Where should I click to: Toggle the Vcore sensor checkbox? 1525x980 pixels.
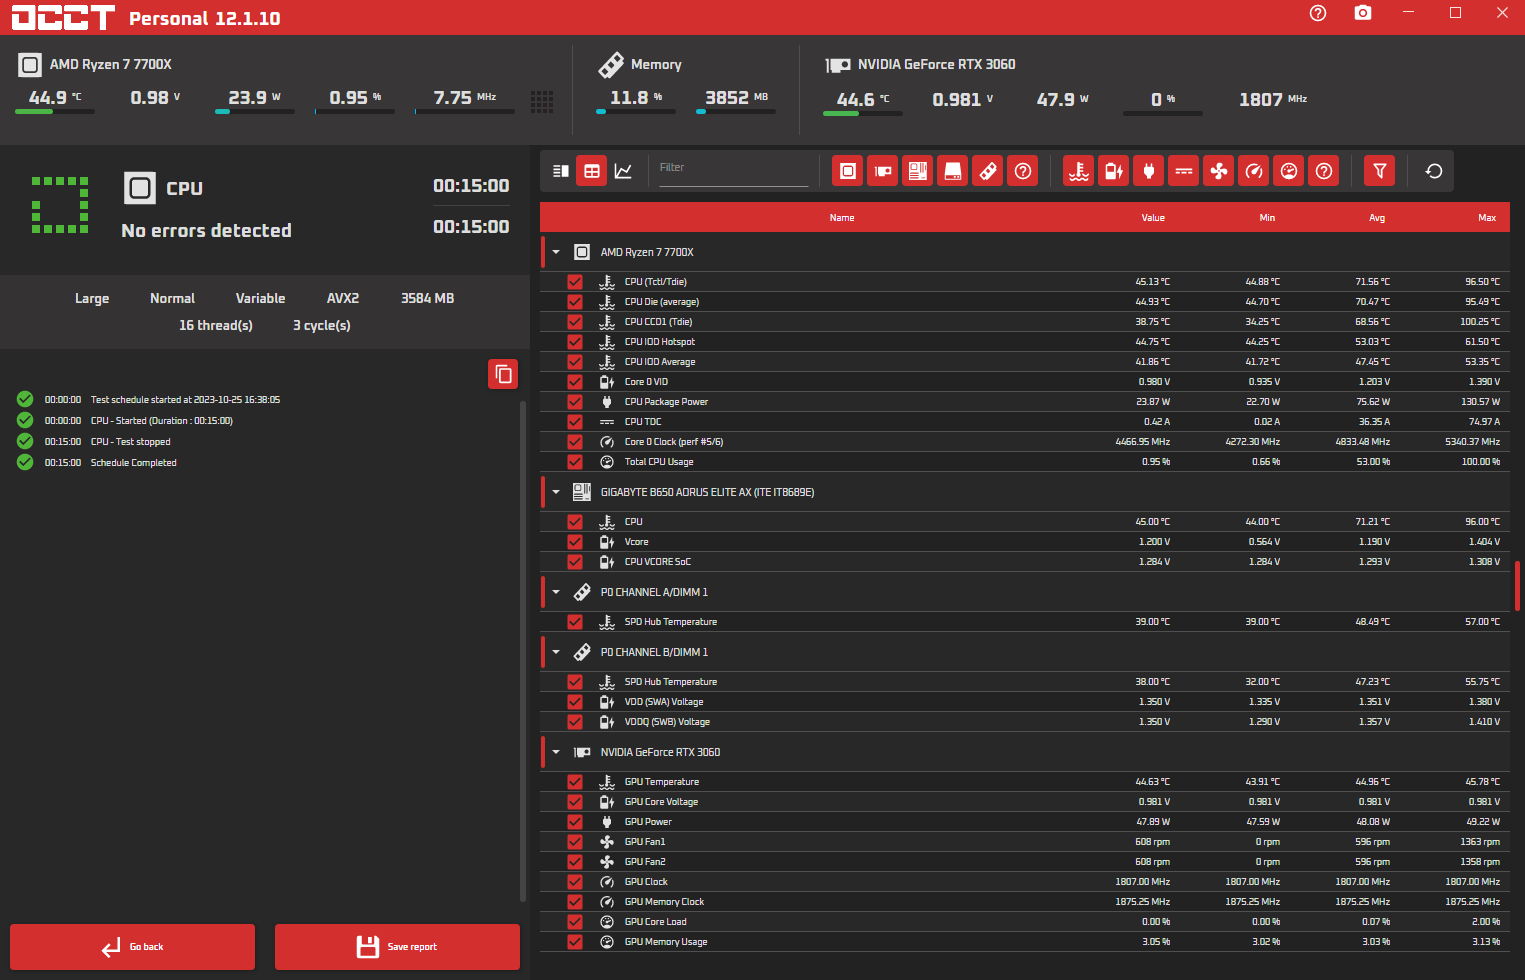[x=575, y=542]
